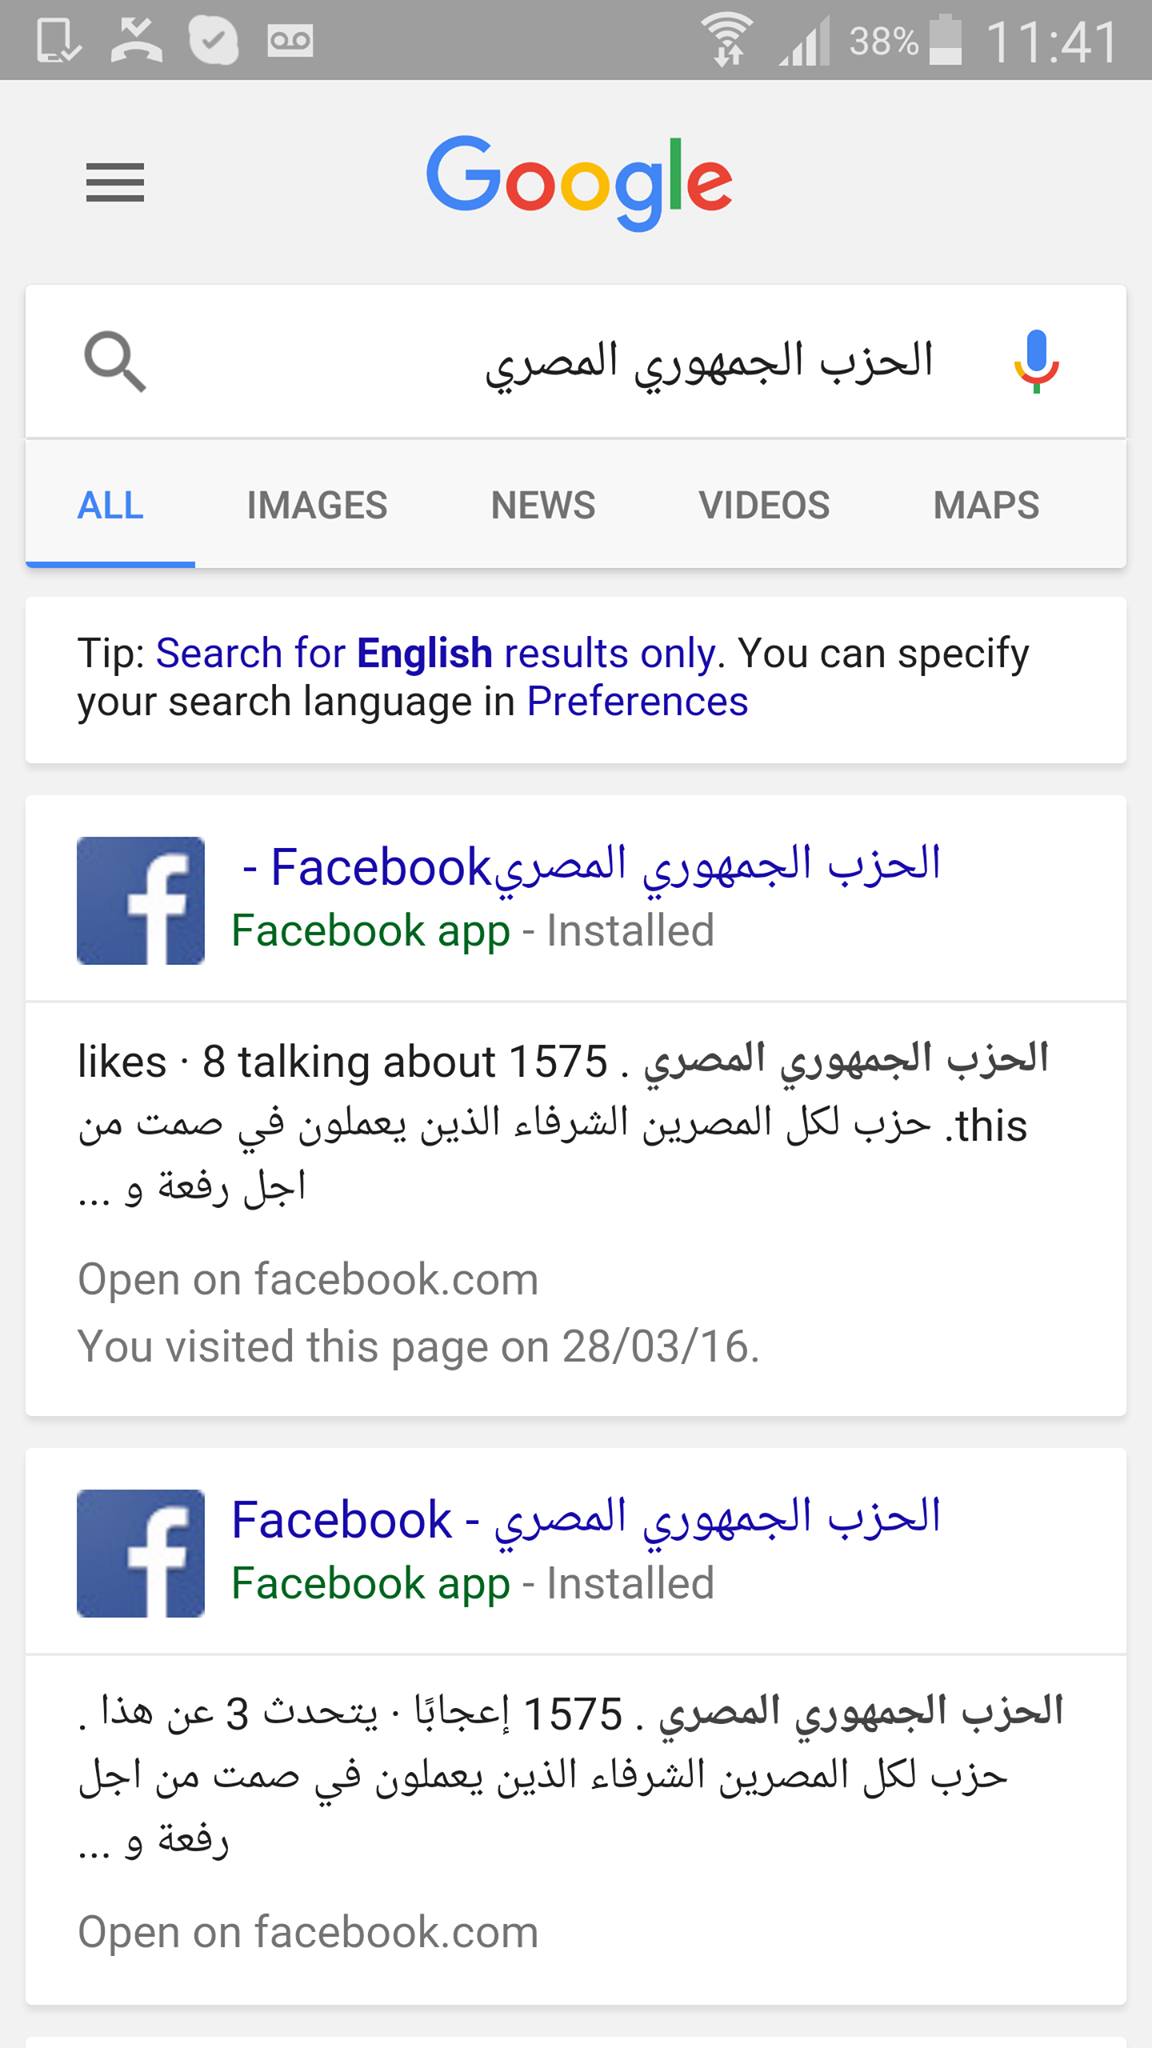Viewport: 1152px width, 2048px height.
Task: Tap Facebook icon of first result
Action: click(x=141, y=900)
